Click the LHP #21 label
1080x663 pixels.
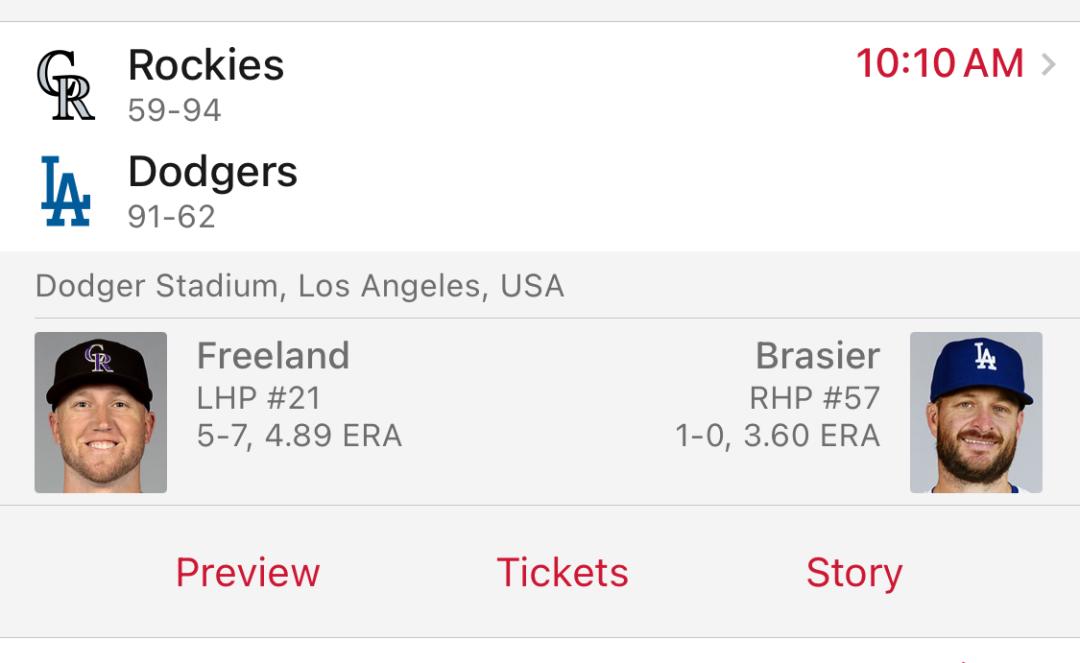click(258, 398)
